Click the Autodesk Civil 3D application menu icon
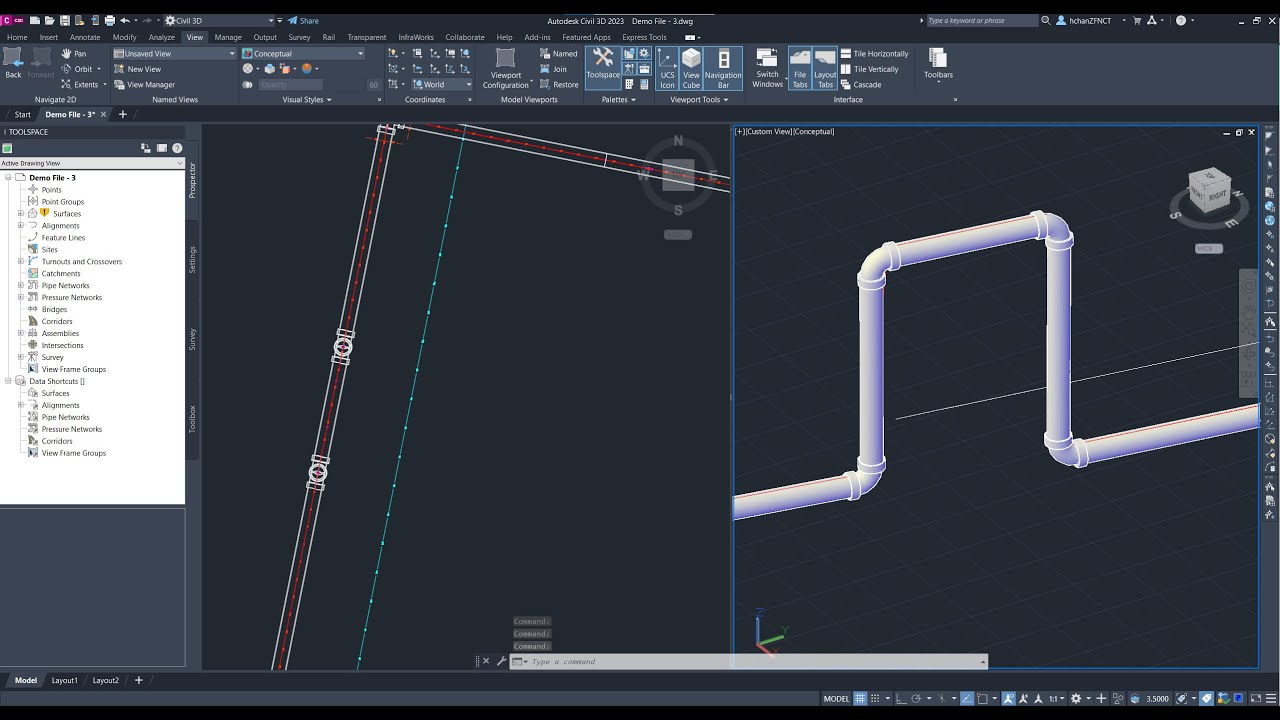This screenshot has width=1280, height=720. pyautogui.click(x=13, y=20)
